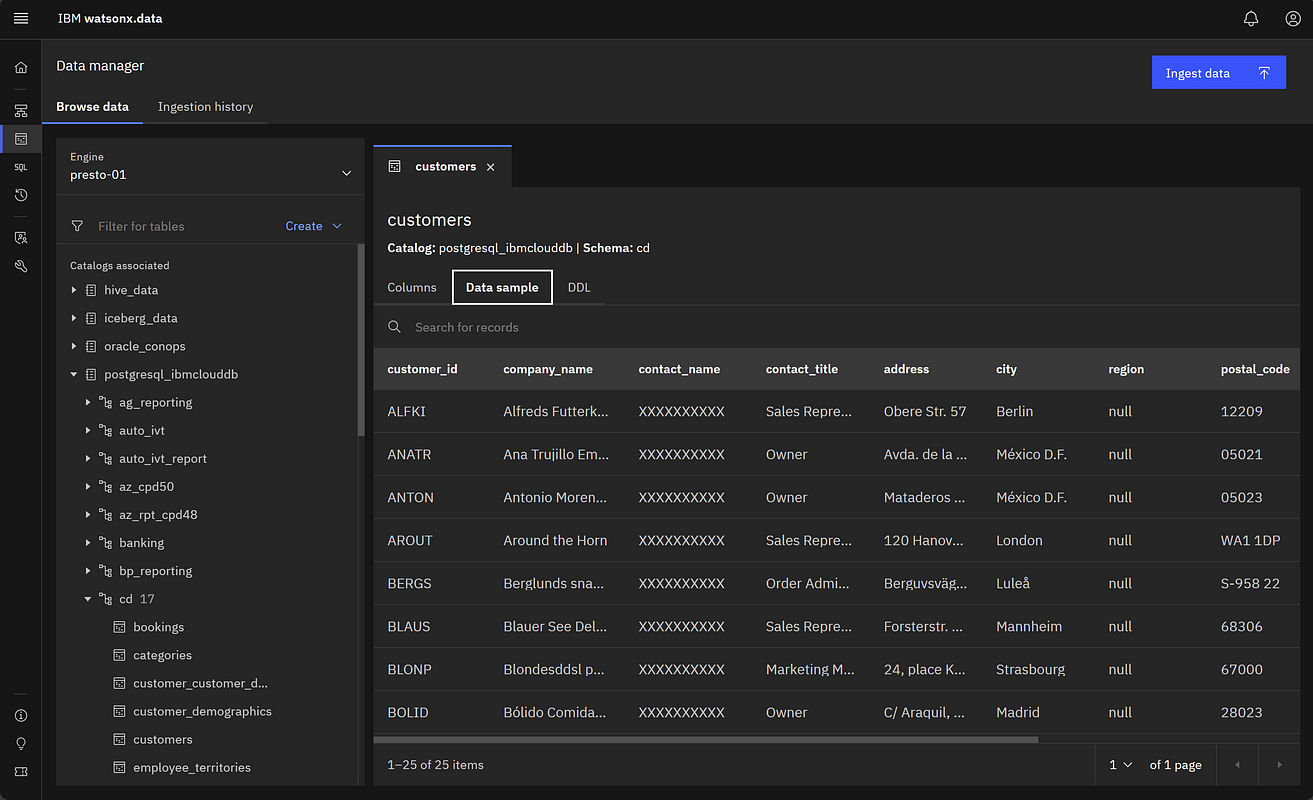The width and height of the screenshot is (1313, 800).
Task: Select the bp_reporting schema
Action: pyautogui.click(x=155, y=571)
